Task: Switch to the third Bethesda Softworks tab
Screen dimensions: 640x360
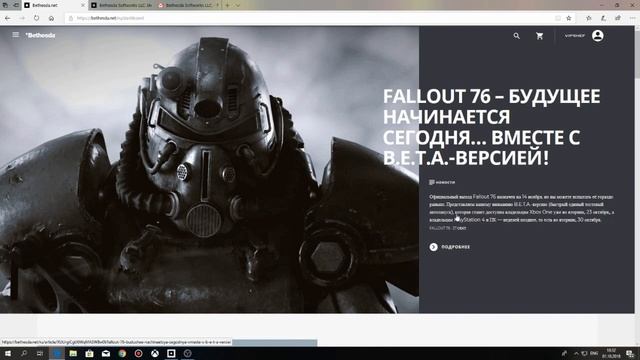Action: [188, 5]
